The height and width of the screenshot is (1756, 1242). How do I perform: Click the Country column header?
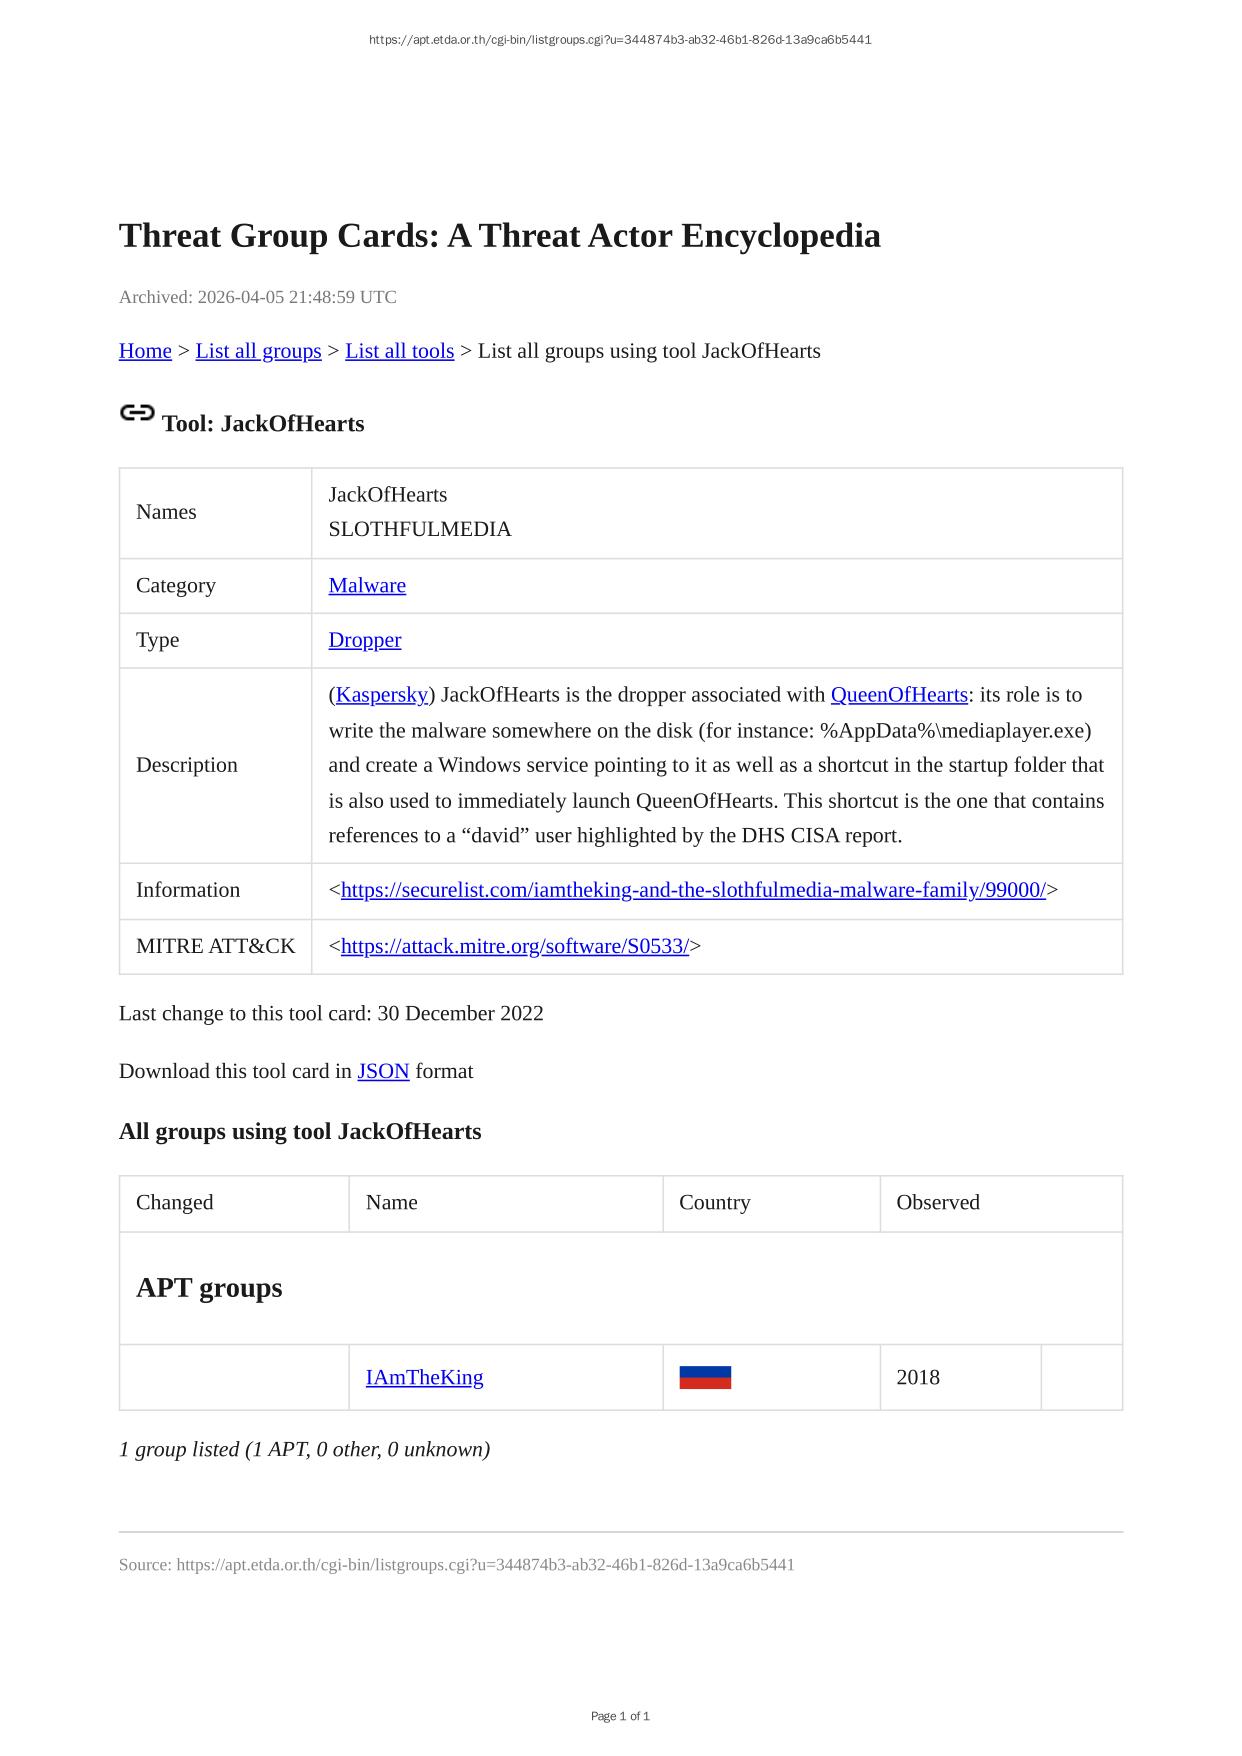click(714, 1202)
